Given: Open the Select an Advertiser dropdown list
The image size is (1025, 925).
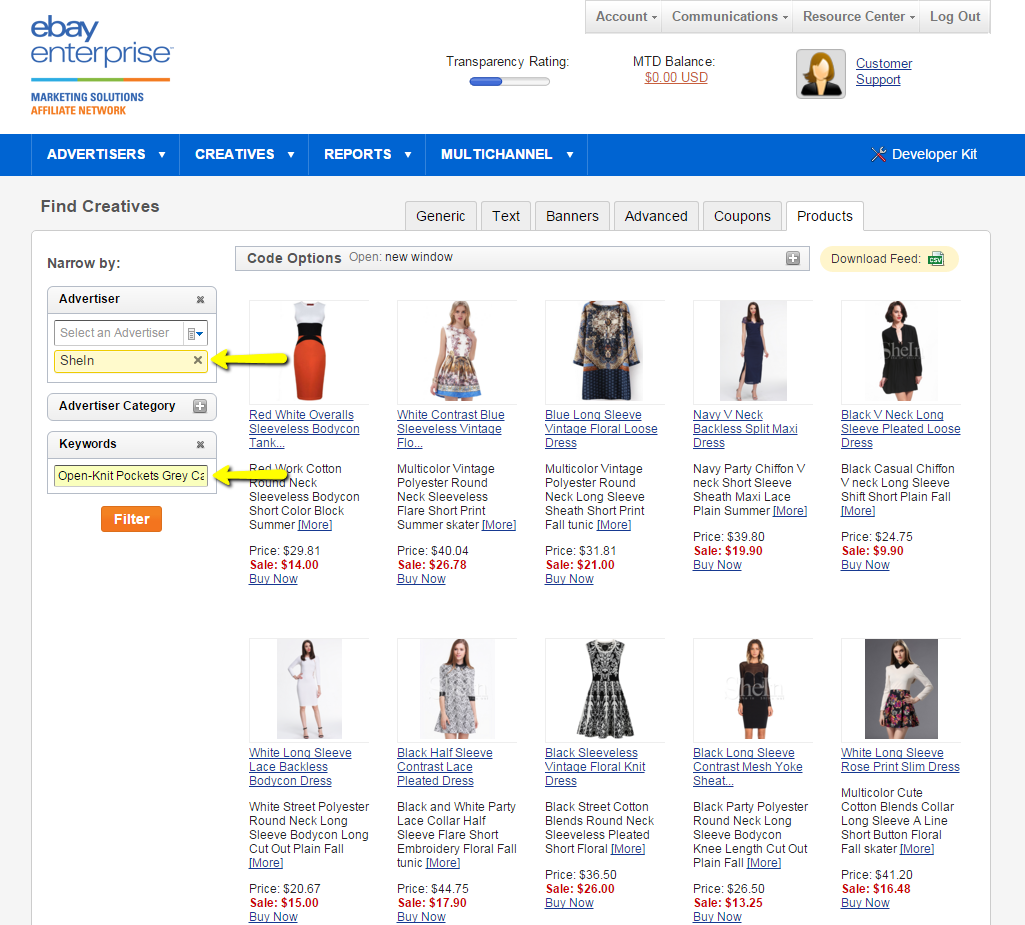Looking at the screenshot, I should coord(195,333).
